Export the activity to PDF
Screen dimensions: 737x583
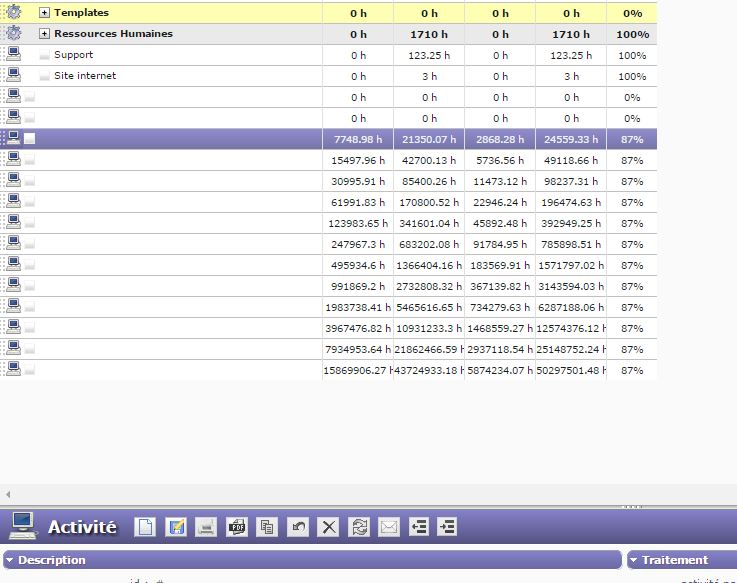point(237,527)
